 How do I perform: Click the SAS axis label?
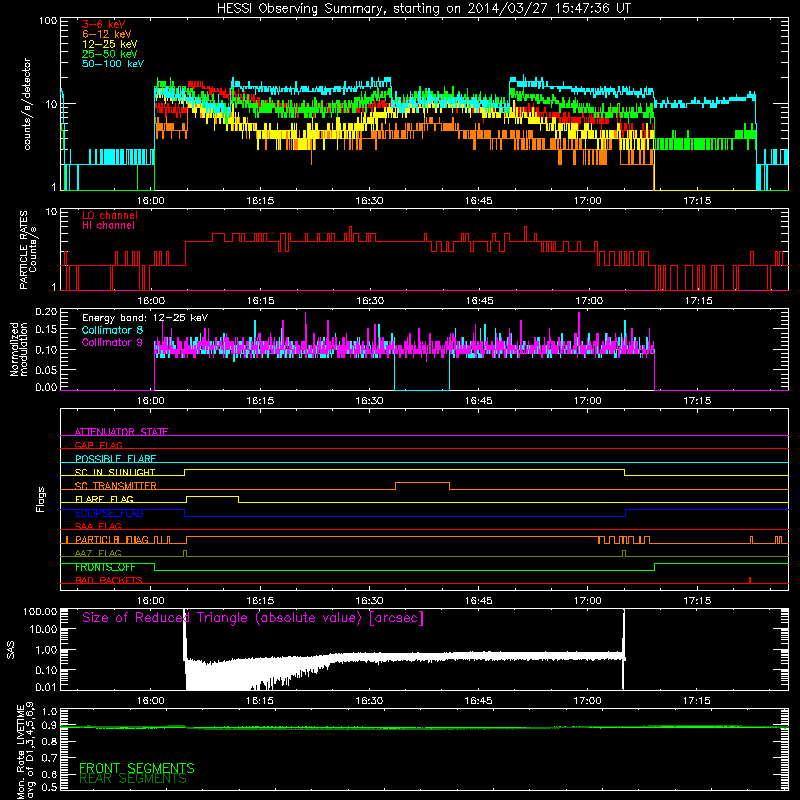point(11,650)
